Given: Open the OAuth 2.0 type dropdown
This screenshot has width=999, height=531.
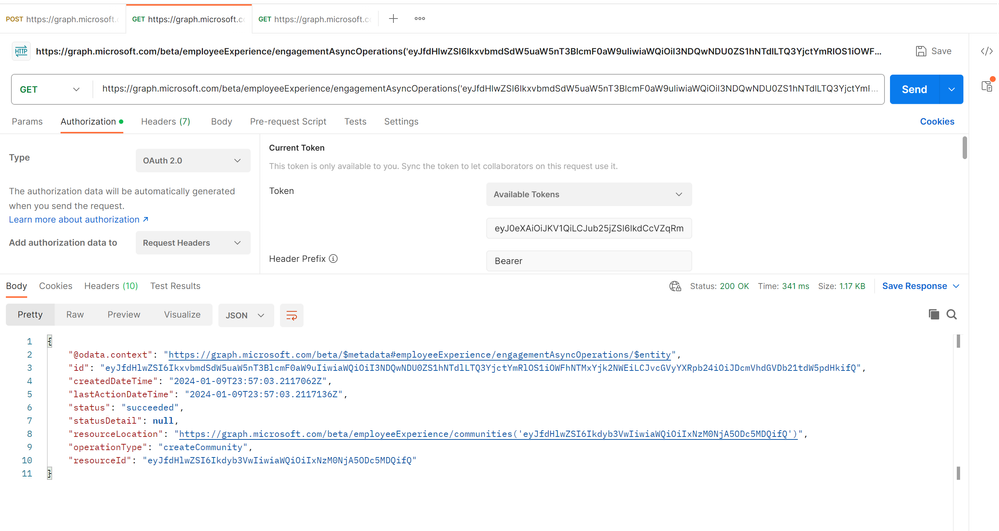Looking at the screenshot, I should (x=192, y=161).
